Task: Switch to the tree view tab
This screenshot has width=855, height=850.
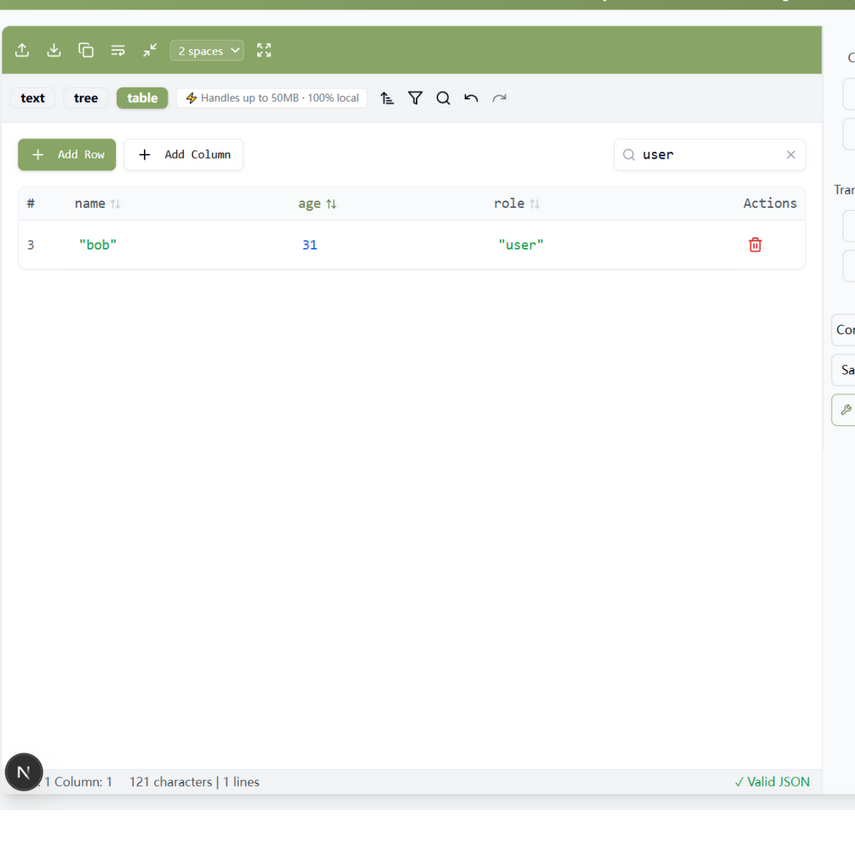Action: pos(86,98)
